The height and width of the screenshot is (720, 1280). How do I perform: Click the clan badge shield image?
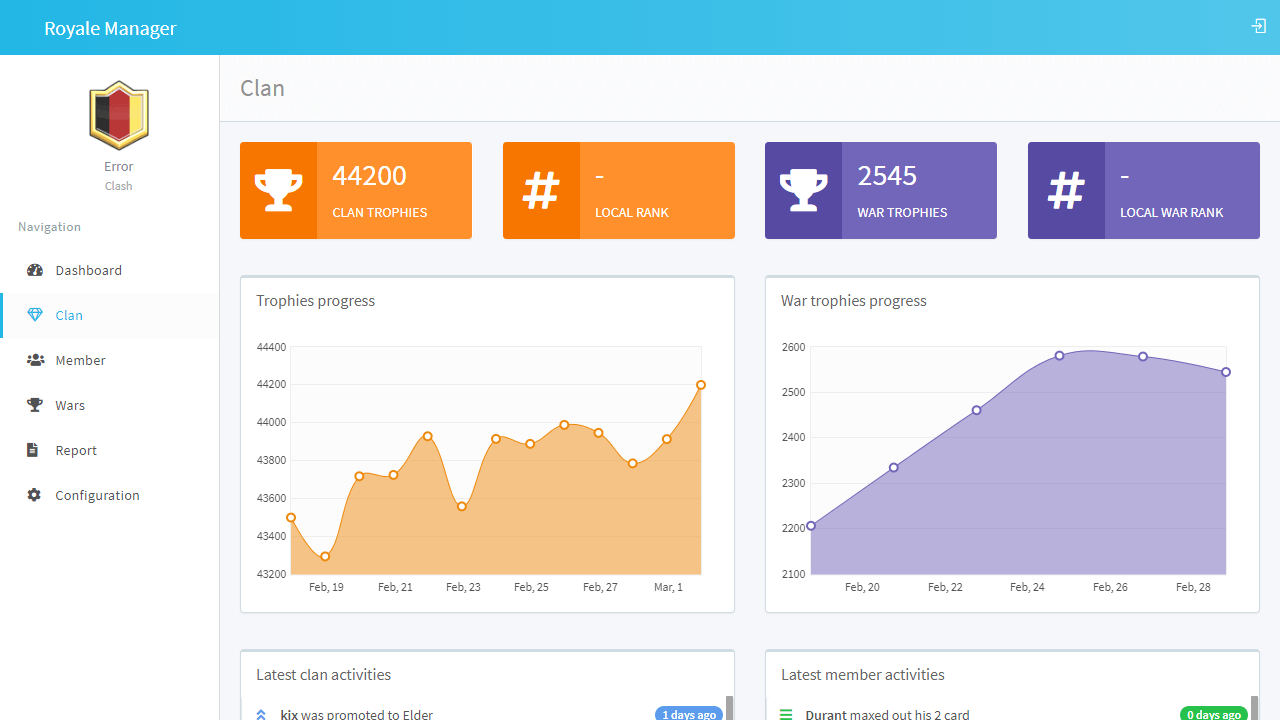coord(119,115)
